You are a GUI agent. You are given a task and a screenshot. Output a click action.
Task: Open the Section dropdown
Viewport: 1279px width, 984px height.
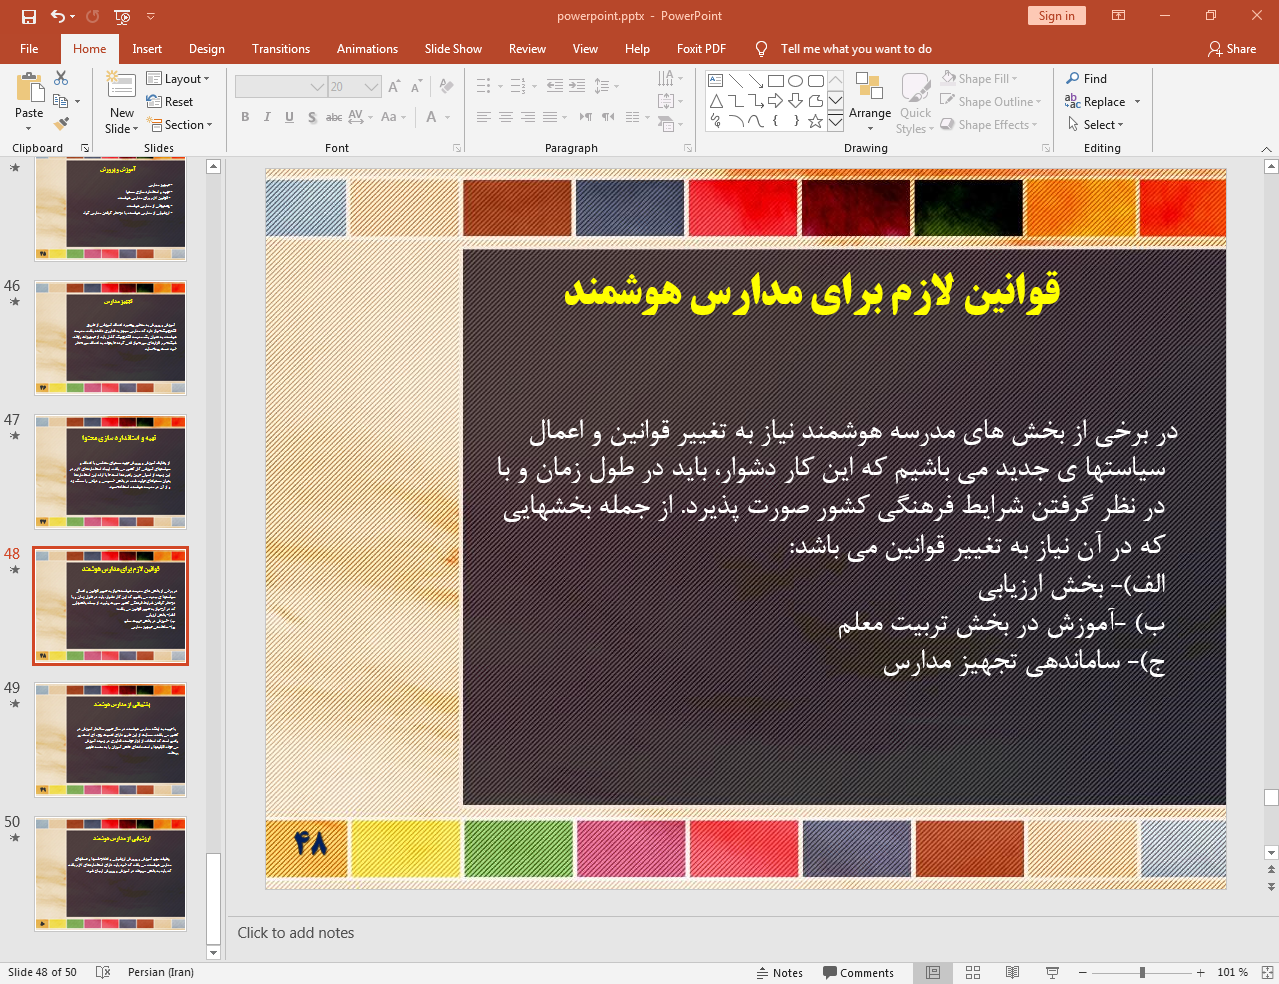(180, 125)
